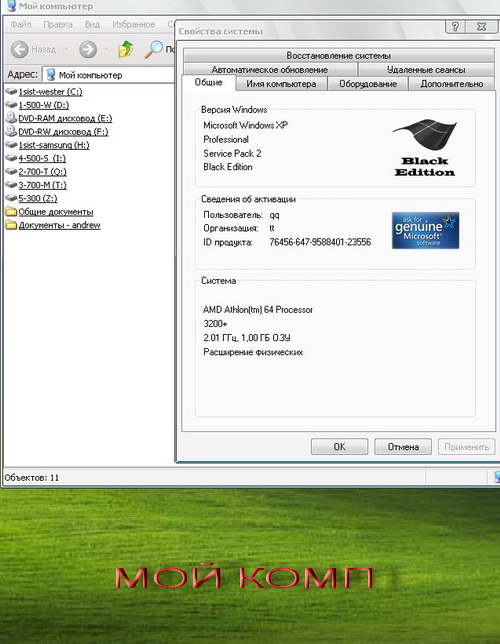Click the AMD Athlon(tm) 64 Processor text

coord(258,309)
